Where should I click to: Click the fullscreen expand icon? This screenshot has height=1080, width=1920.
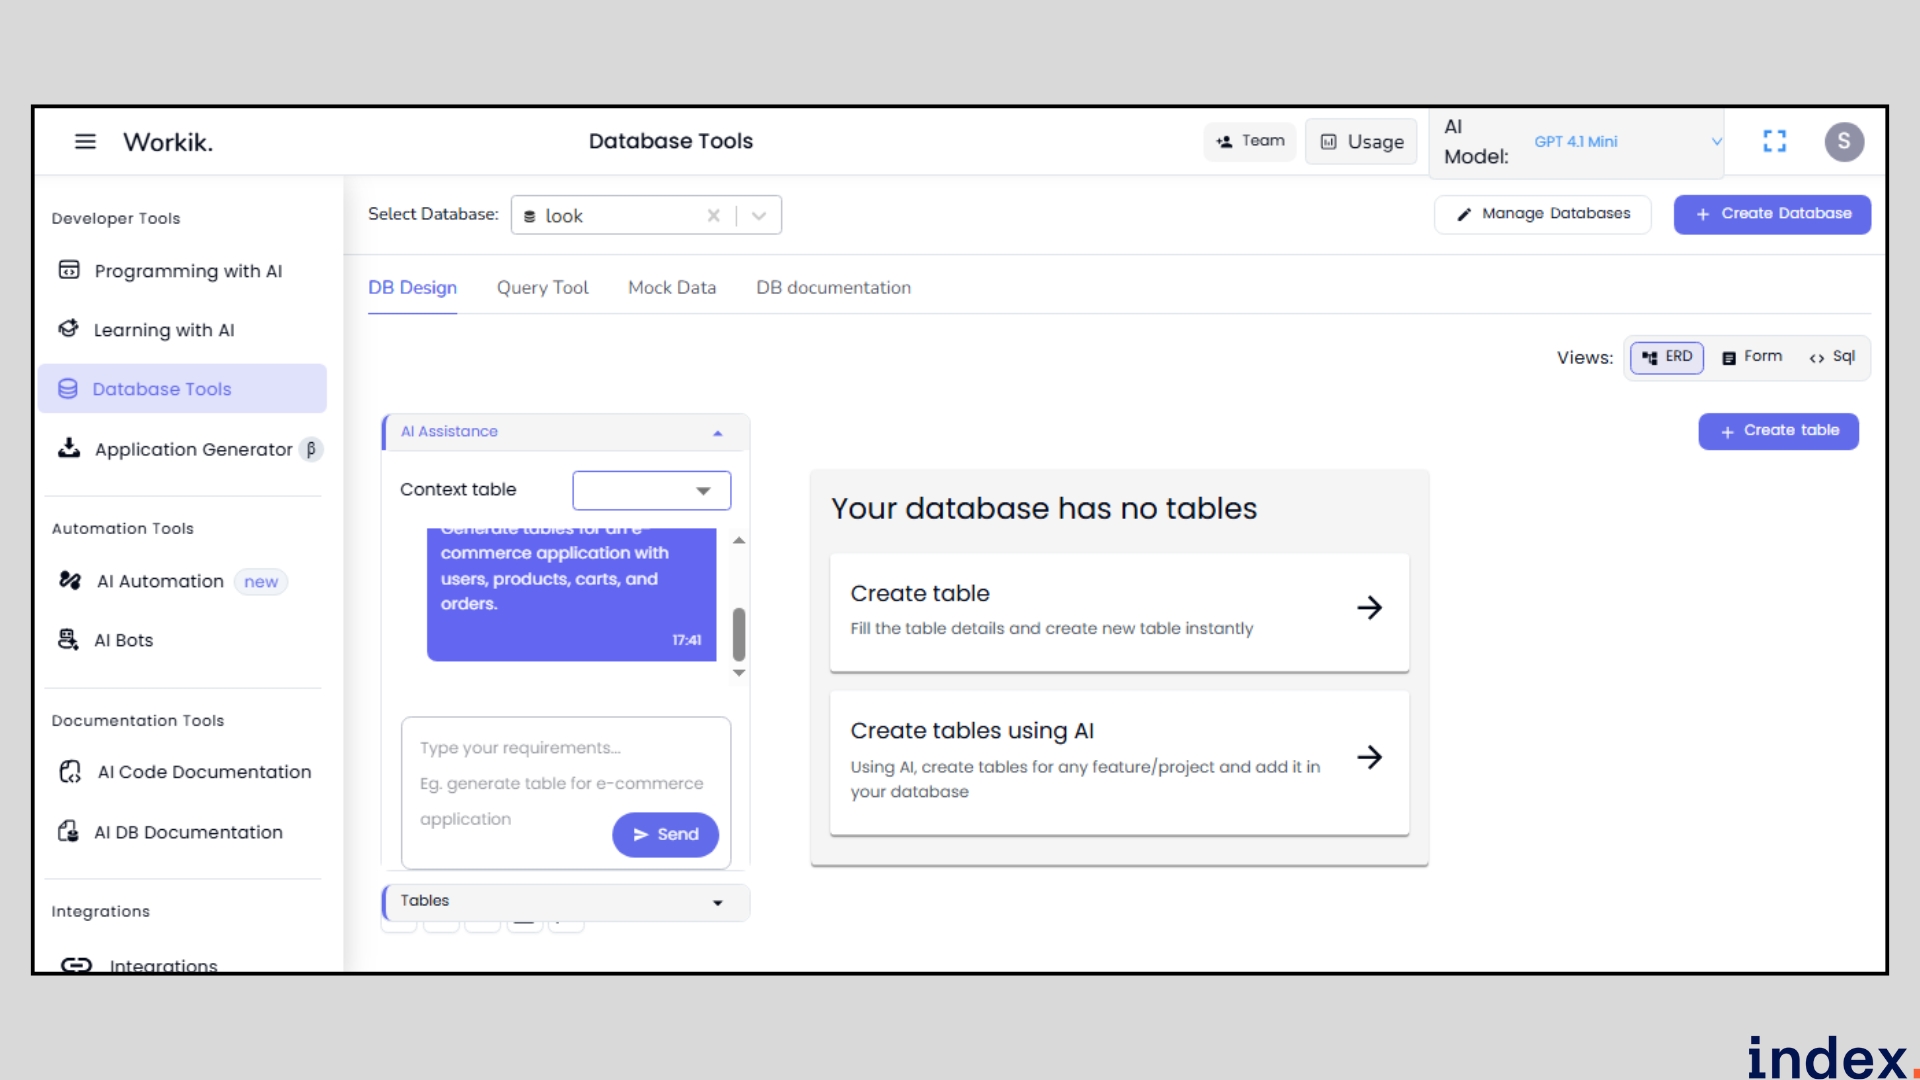[1774, 142]
